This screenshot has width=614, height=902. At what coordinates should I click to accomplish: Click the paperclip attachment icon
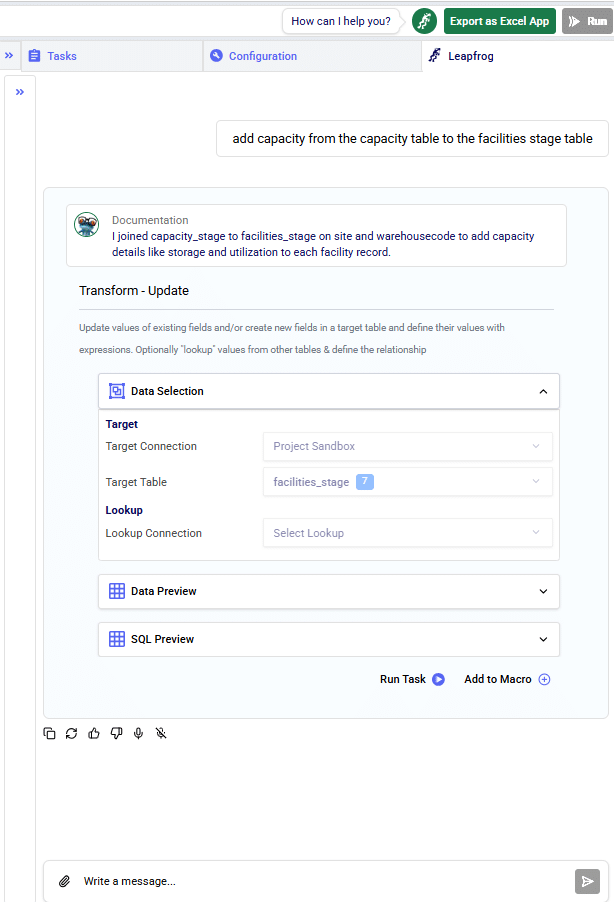(x=64, y=881)
